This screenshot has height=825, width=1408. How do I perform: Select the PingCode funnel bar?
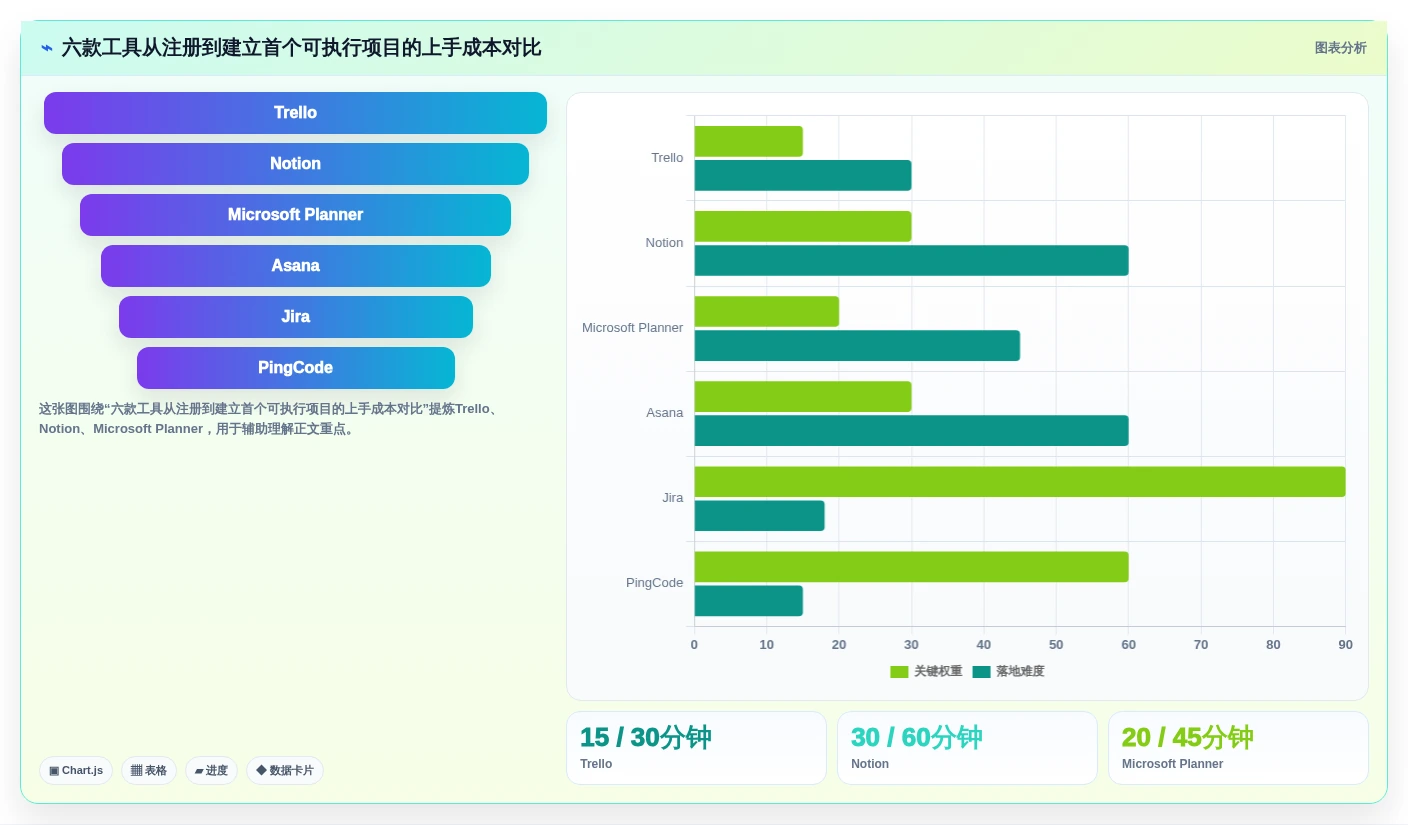click(295, 368)
